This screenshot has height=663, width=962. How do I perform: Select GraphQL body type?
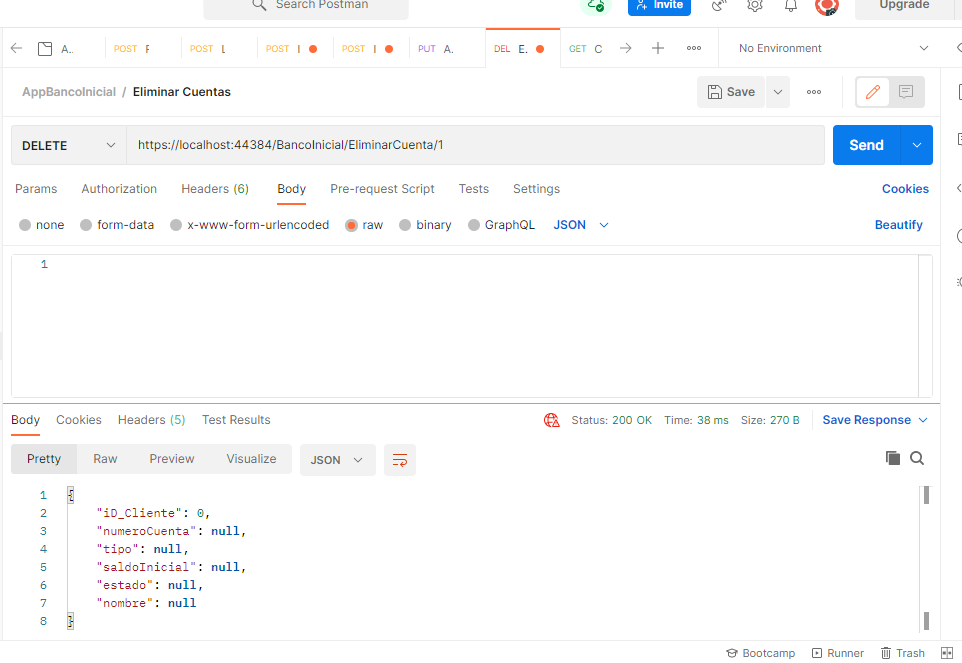coord(501,225)
